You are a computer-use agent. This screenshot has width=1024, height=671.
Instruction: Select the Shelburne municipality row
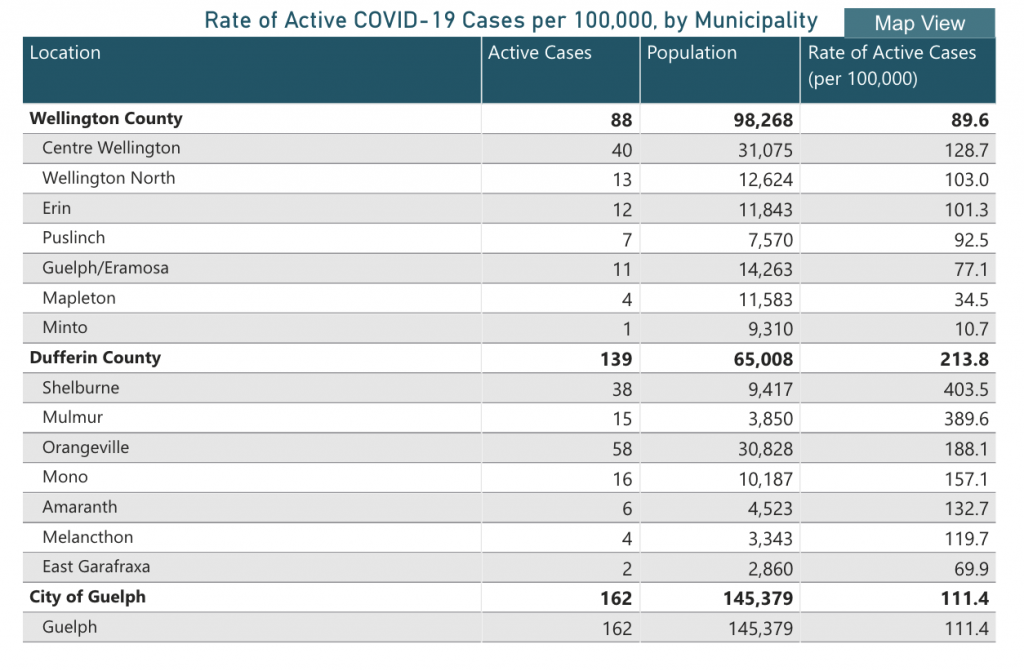coord(79,388)
